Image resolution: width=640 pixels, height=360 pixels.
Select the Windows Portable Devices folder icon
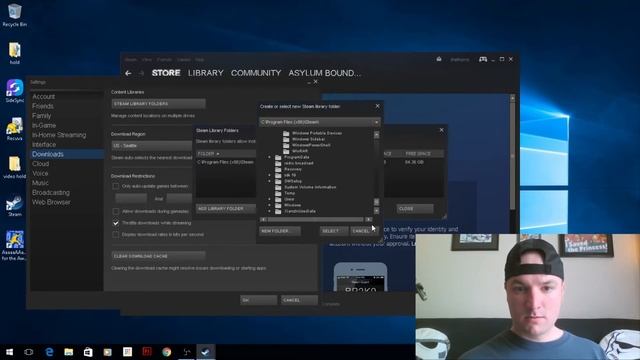pos(286,133)
